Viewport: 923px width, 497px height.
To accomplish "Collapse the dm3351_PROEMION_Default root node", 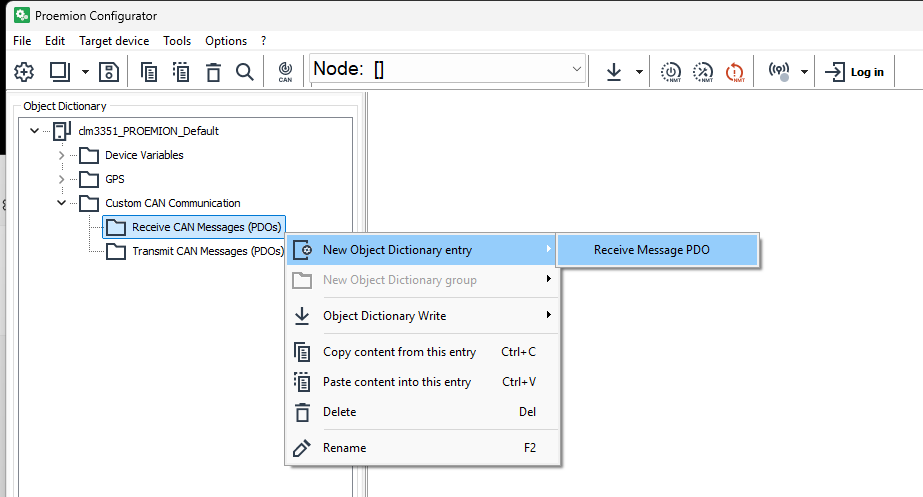I will tap(35, 131).
